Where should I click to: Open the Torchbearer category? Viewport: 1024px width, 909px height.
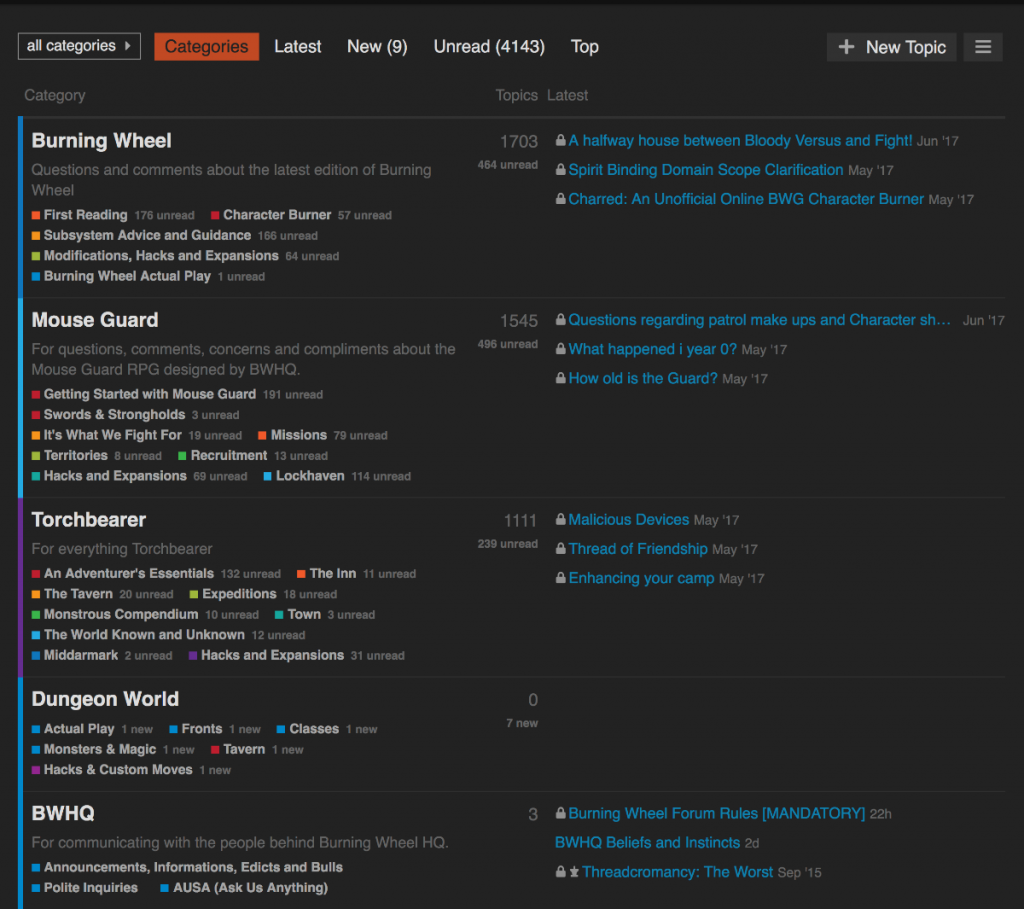(89, 519)
